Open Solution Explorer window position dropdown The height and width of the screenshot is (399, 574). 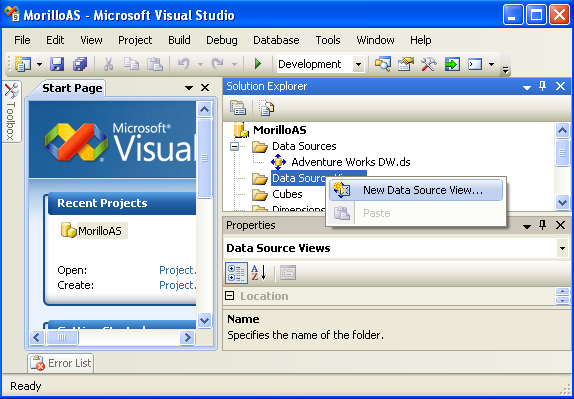tap(527, 87)
